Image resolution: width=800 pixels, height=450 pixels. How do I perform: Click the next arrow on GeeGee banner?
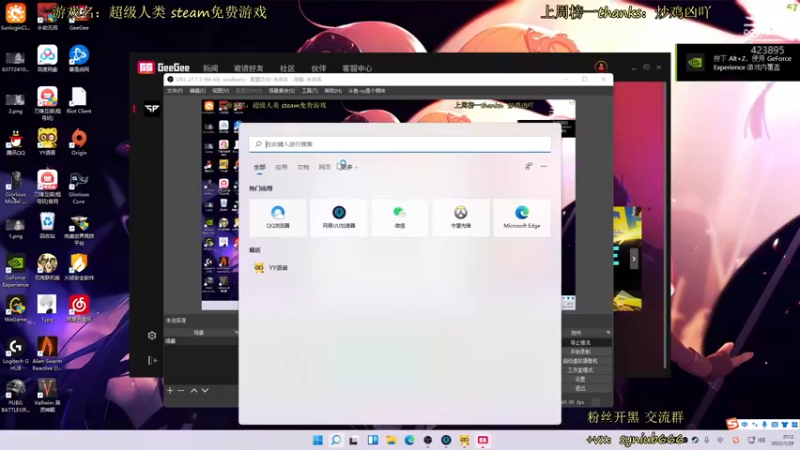(634, 259)
